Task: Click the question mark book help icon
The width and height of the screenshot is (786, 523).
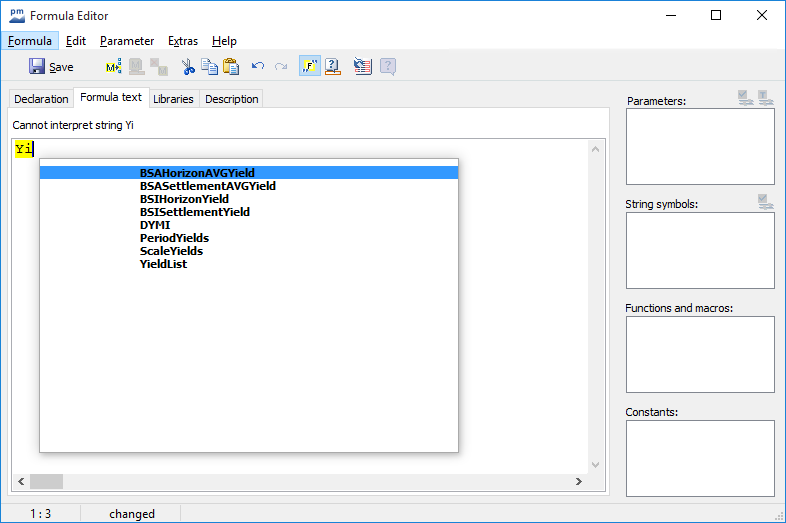Action: pos(333,67)
